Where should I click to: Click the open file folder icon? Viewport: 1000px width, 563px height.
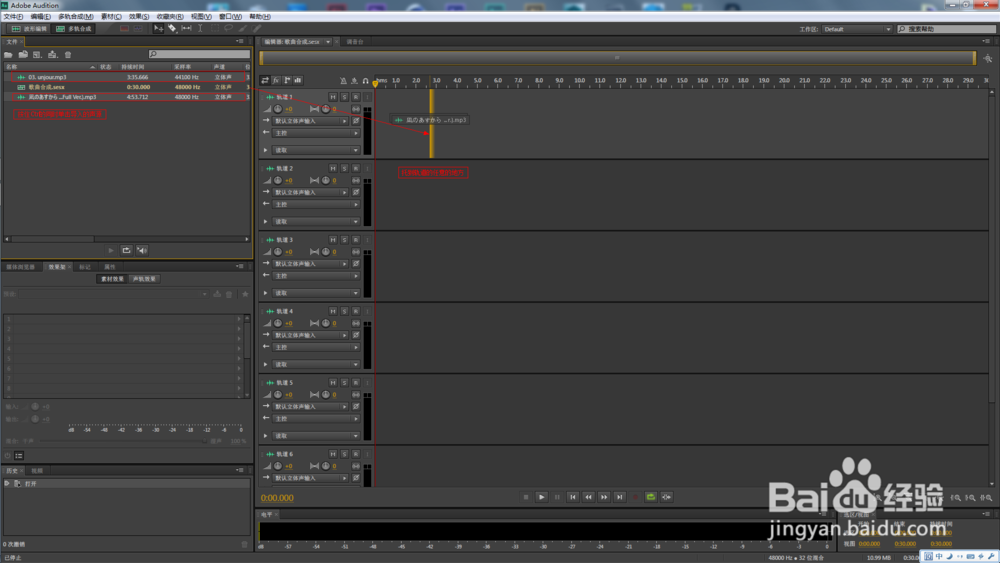point(8,55)
